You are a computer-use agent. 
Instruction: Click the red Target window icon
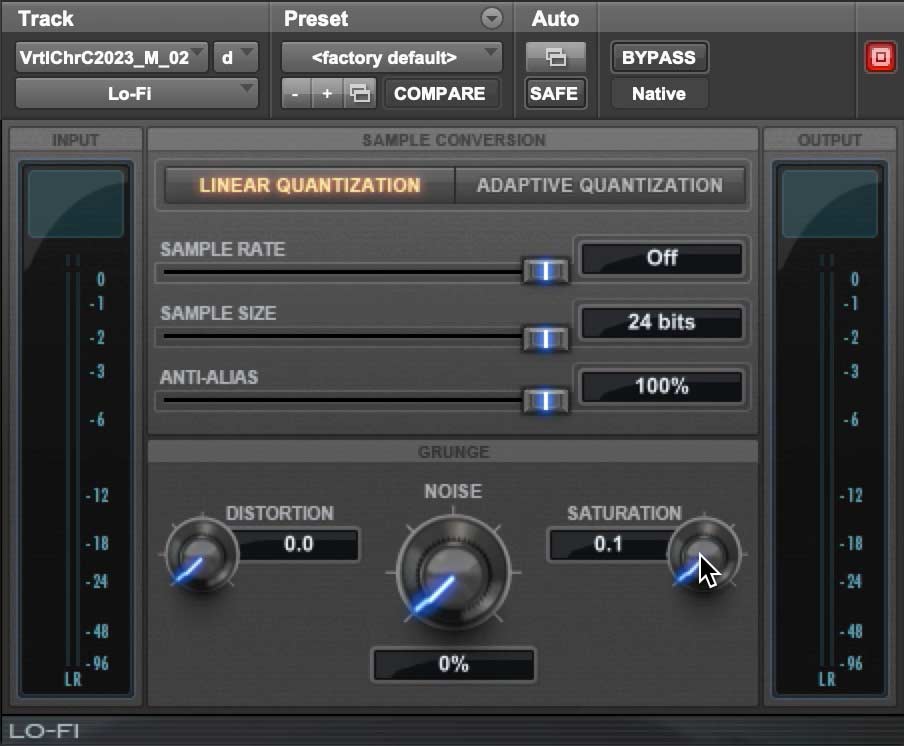click(x=881, y=57)
